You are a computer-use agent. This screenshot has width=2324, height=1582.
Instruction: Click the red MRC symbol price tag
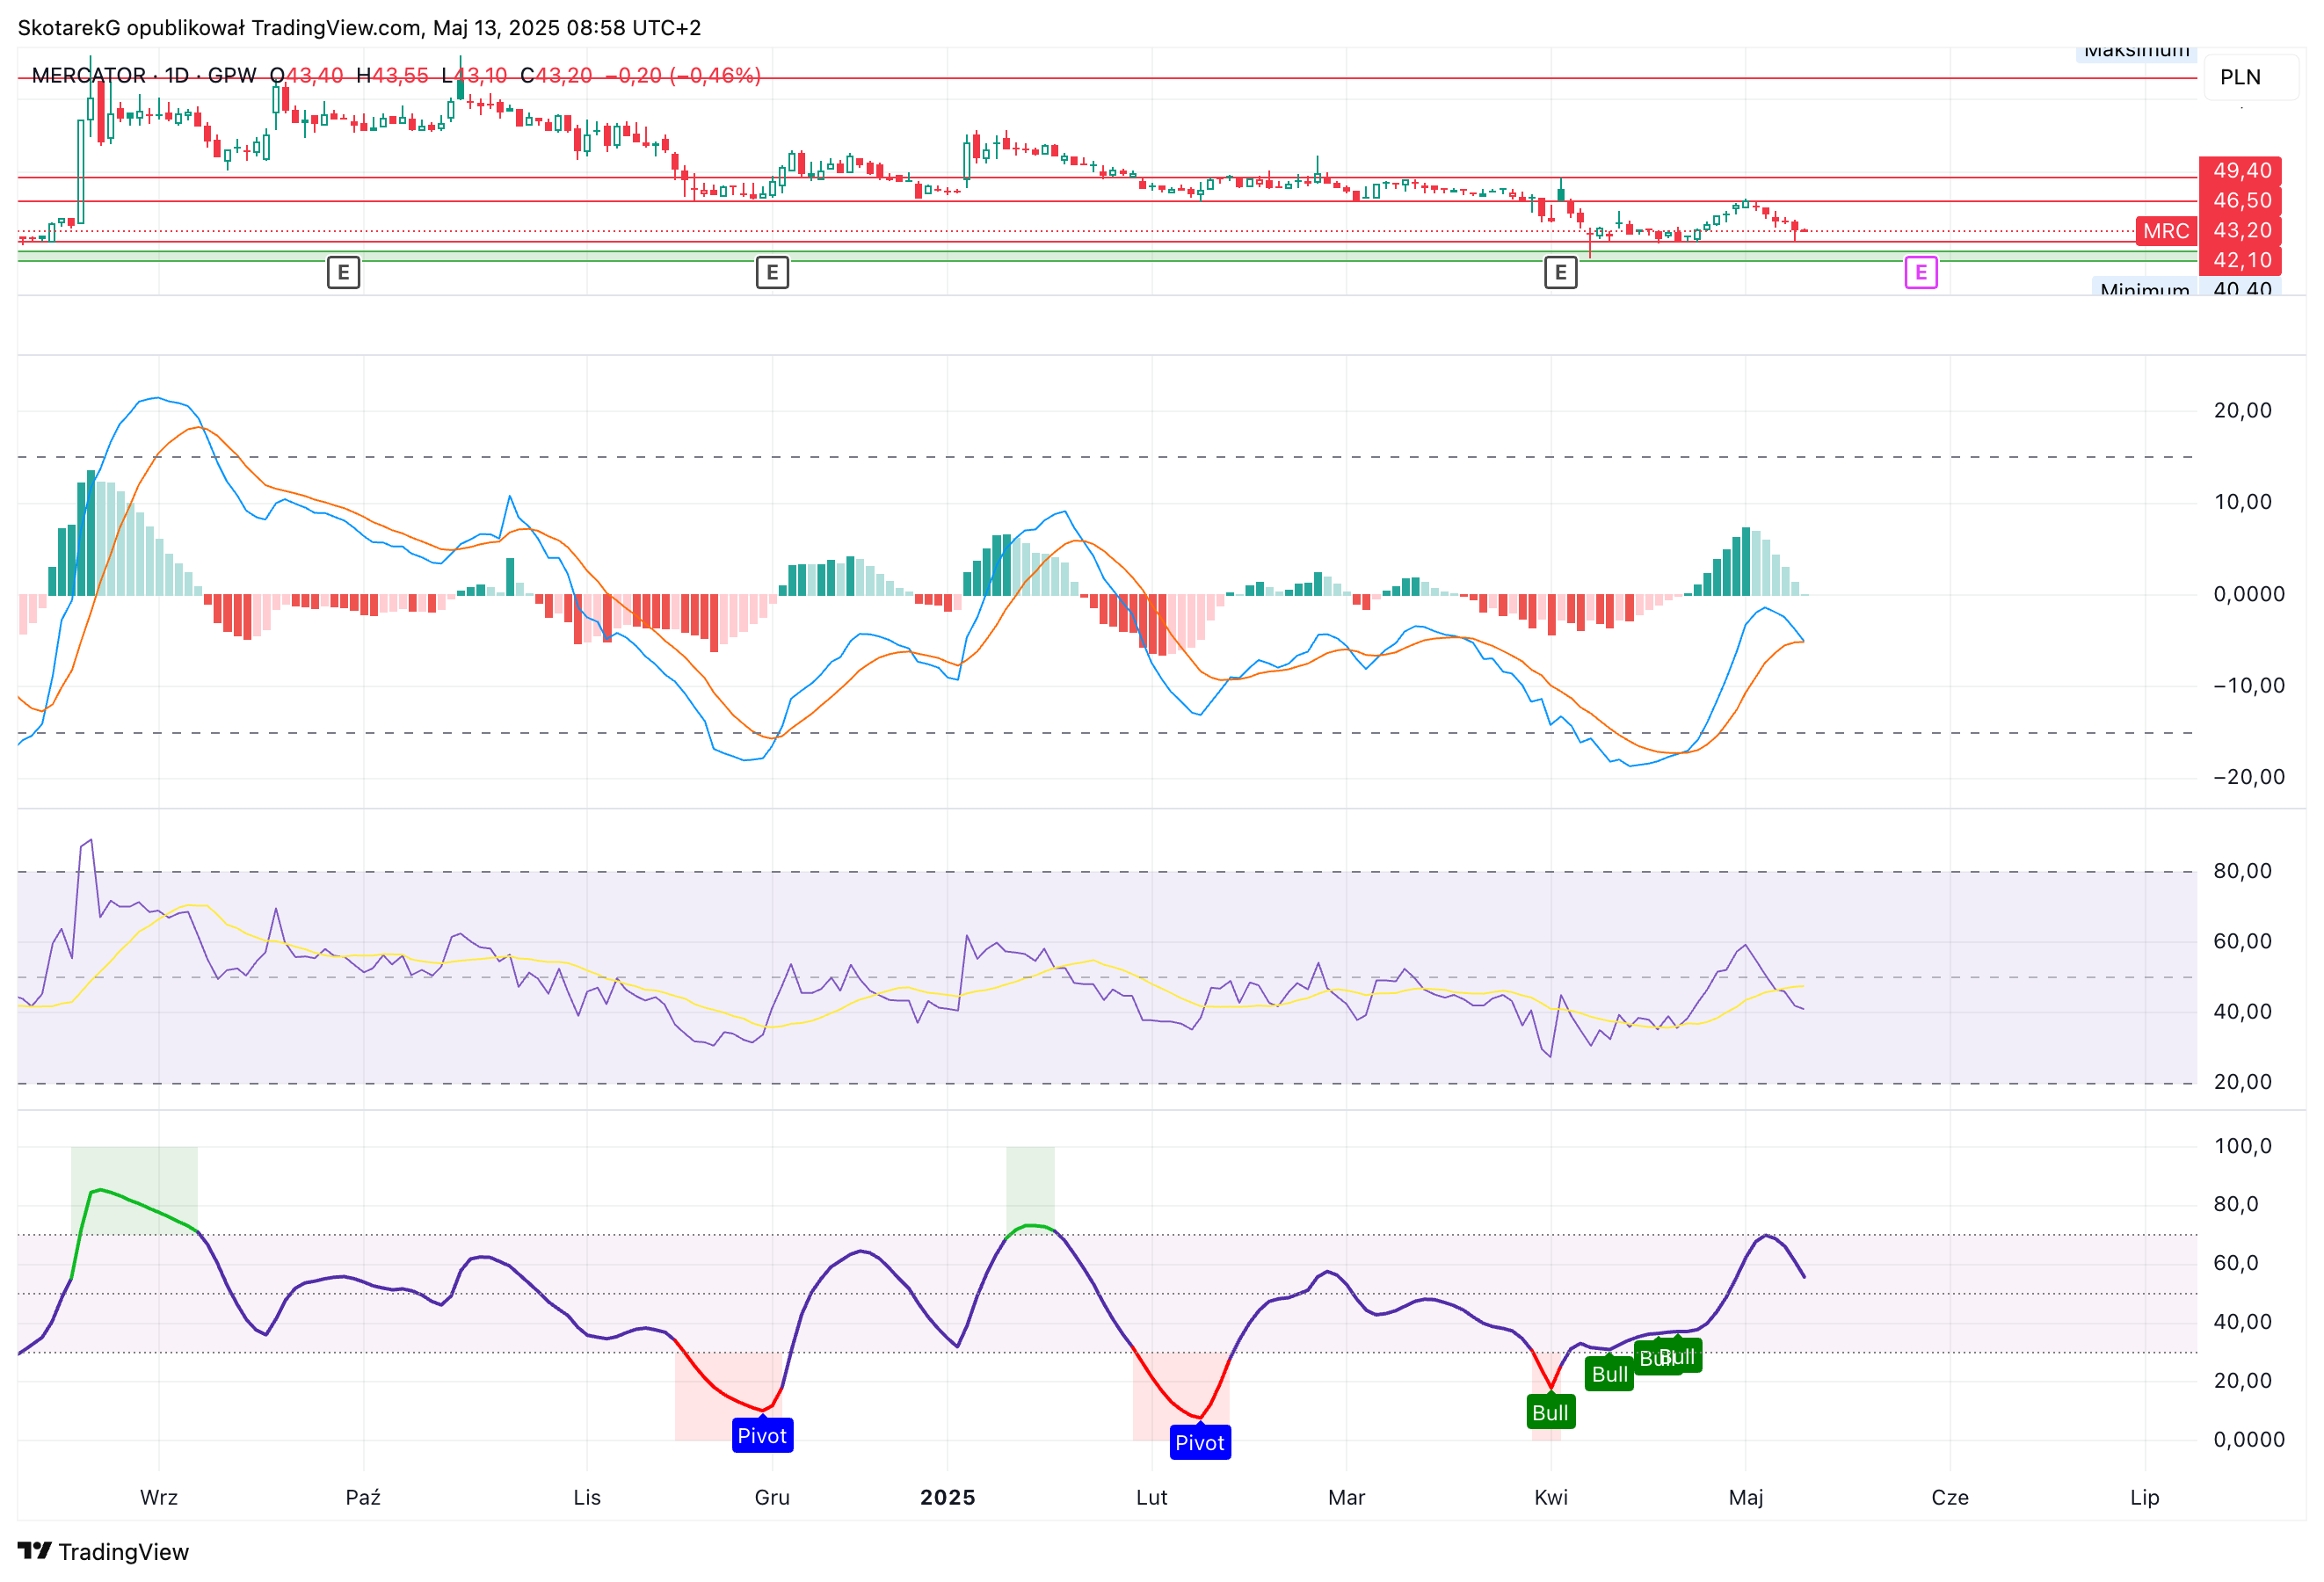[x=2166, y=231]
